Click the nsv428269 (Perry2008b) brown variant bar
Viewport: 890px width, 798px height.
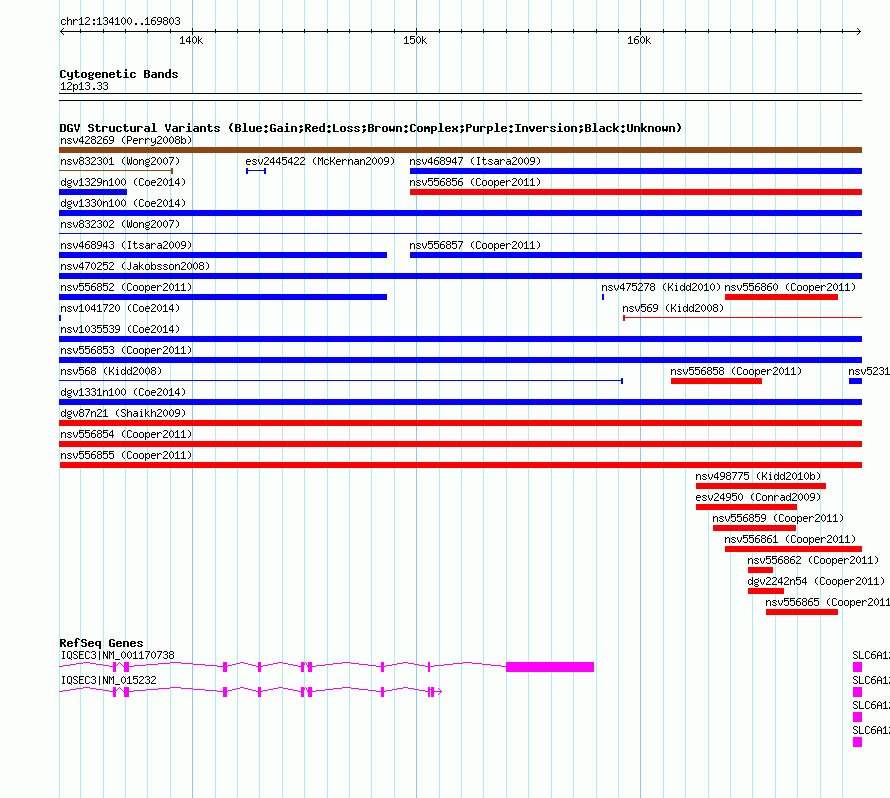[460, 150]
